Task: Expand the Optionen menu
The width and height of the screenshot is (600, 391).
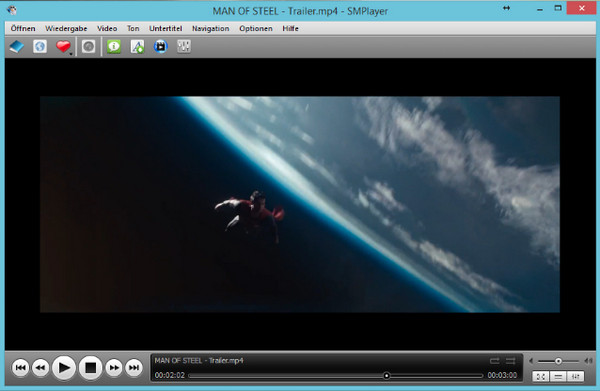Action: click(256, 28)
